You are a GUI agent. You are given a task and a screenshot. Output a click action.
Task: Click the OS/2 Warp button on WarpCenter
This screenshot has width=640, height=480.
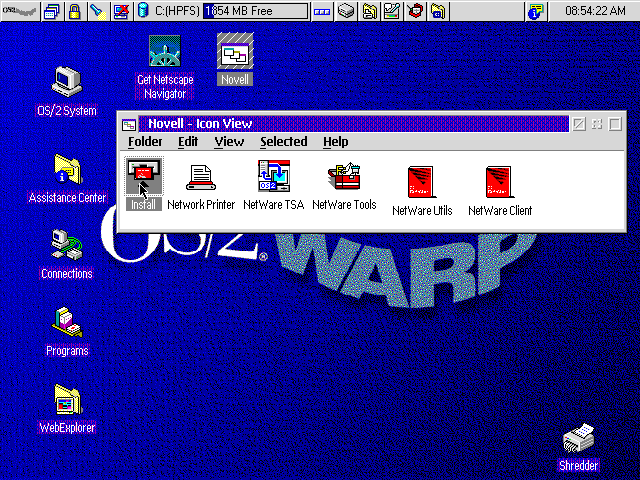coord(20,11)
